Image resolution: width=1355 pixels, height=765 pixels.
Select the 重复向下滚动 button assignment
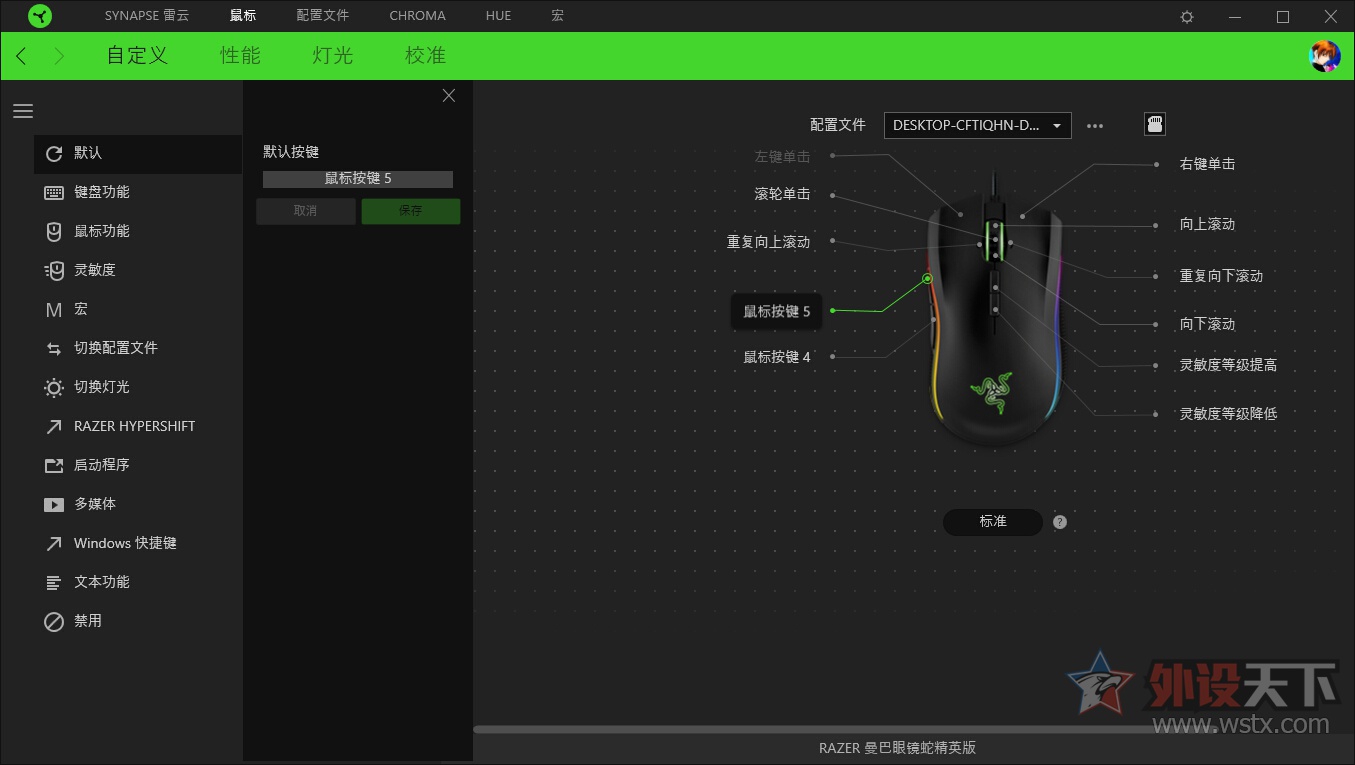1222,276
